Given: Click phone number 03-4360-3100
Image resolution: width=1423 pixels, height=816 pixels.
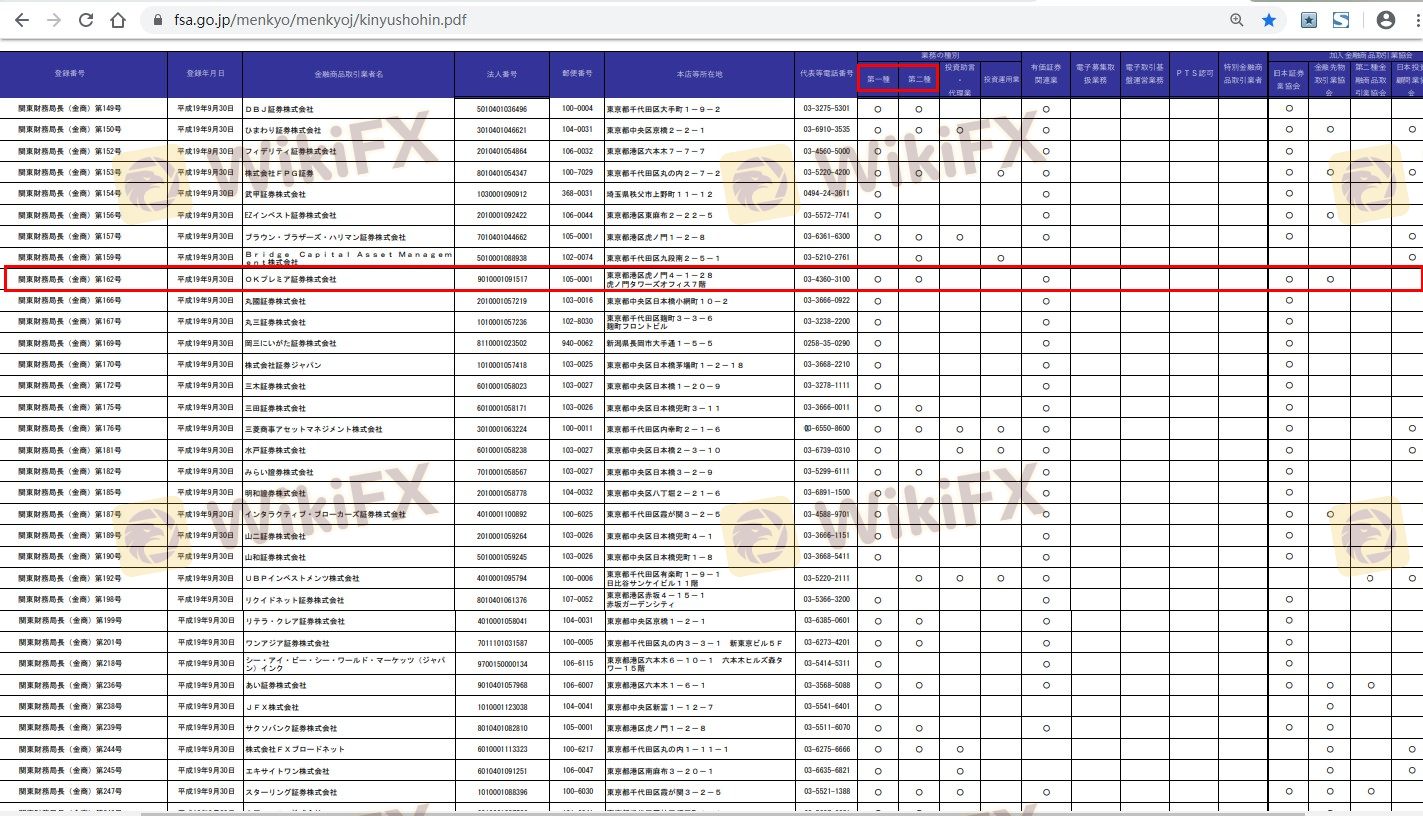Looking at the screenshot, I should pos(826,280).
